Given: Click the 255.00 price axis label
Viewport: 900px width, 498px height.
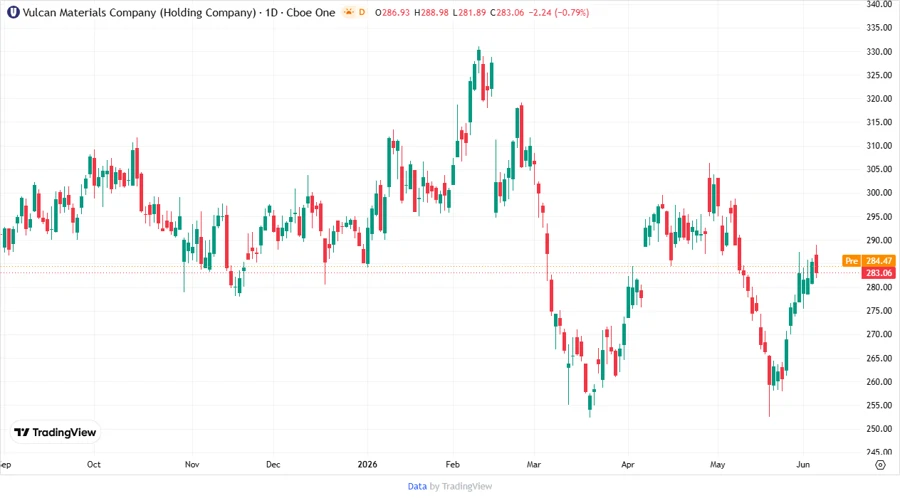Looking at the screenshot, I should (879, 405).
